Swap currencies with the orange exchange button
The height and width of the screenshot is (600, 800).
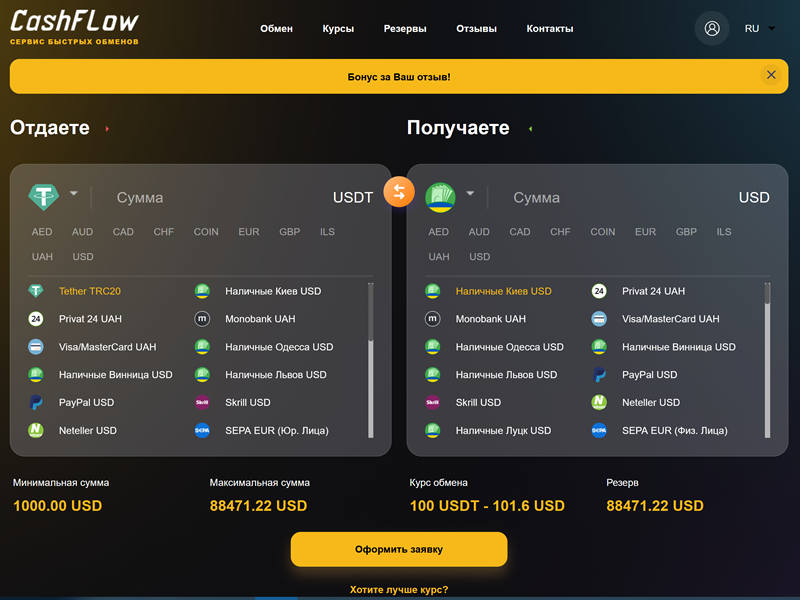(x=399, y=192)
